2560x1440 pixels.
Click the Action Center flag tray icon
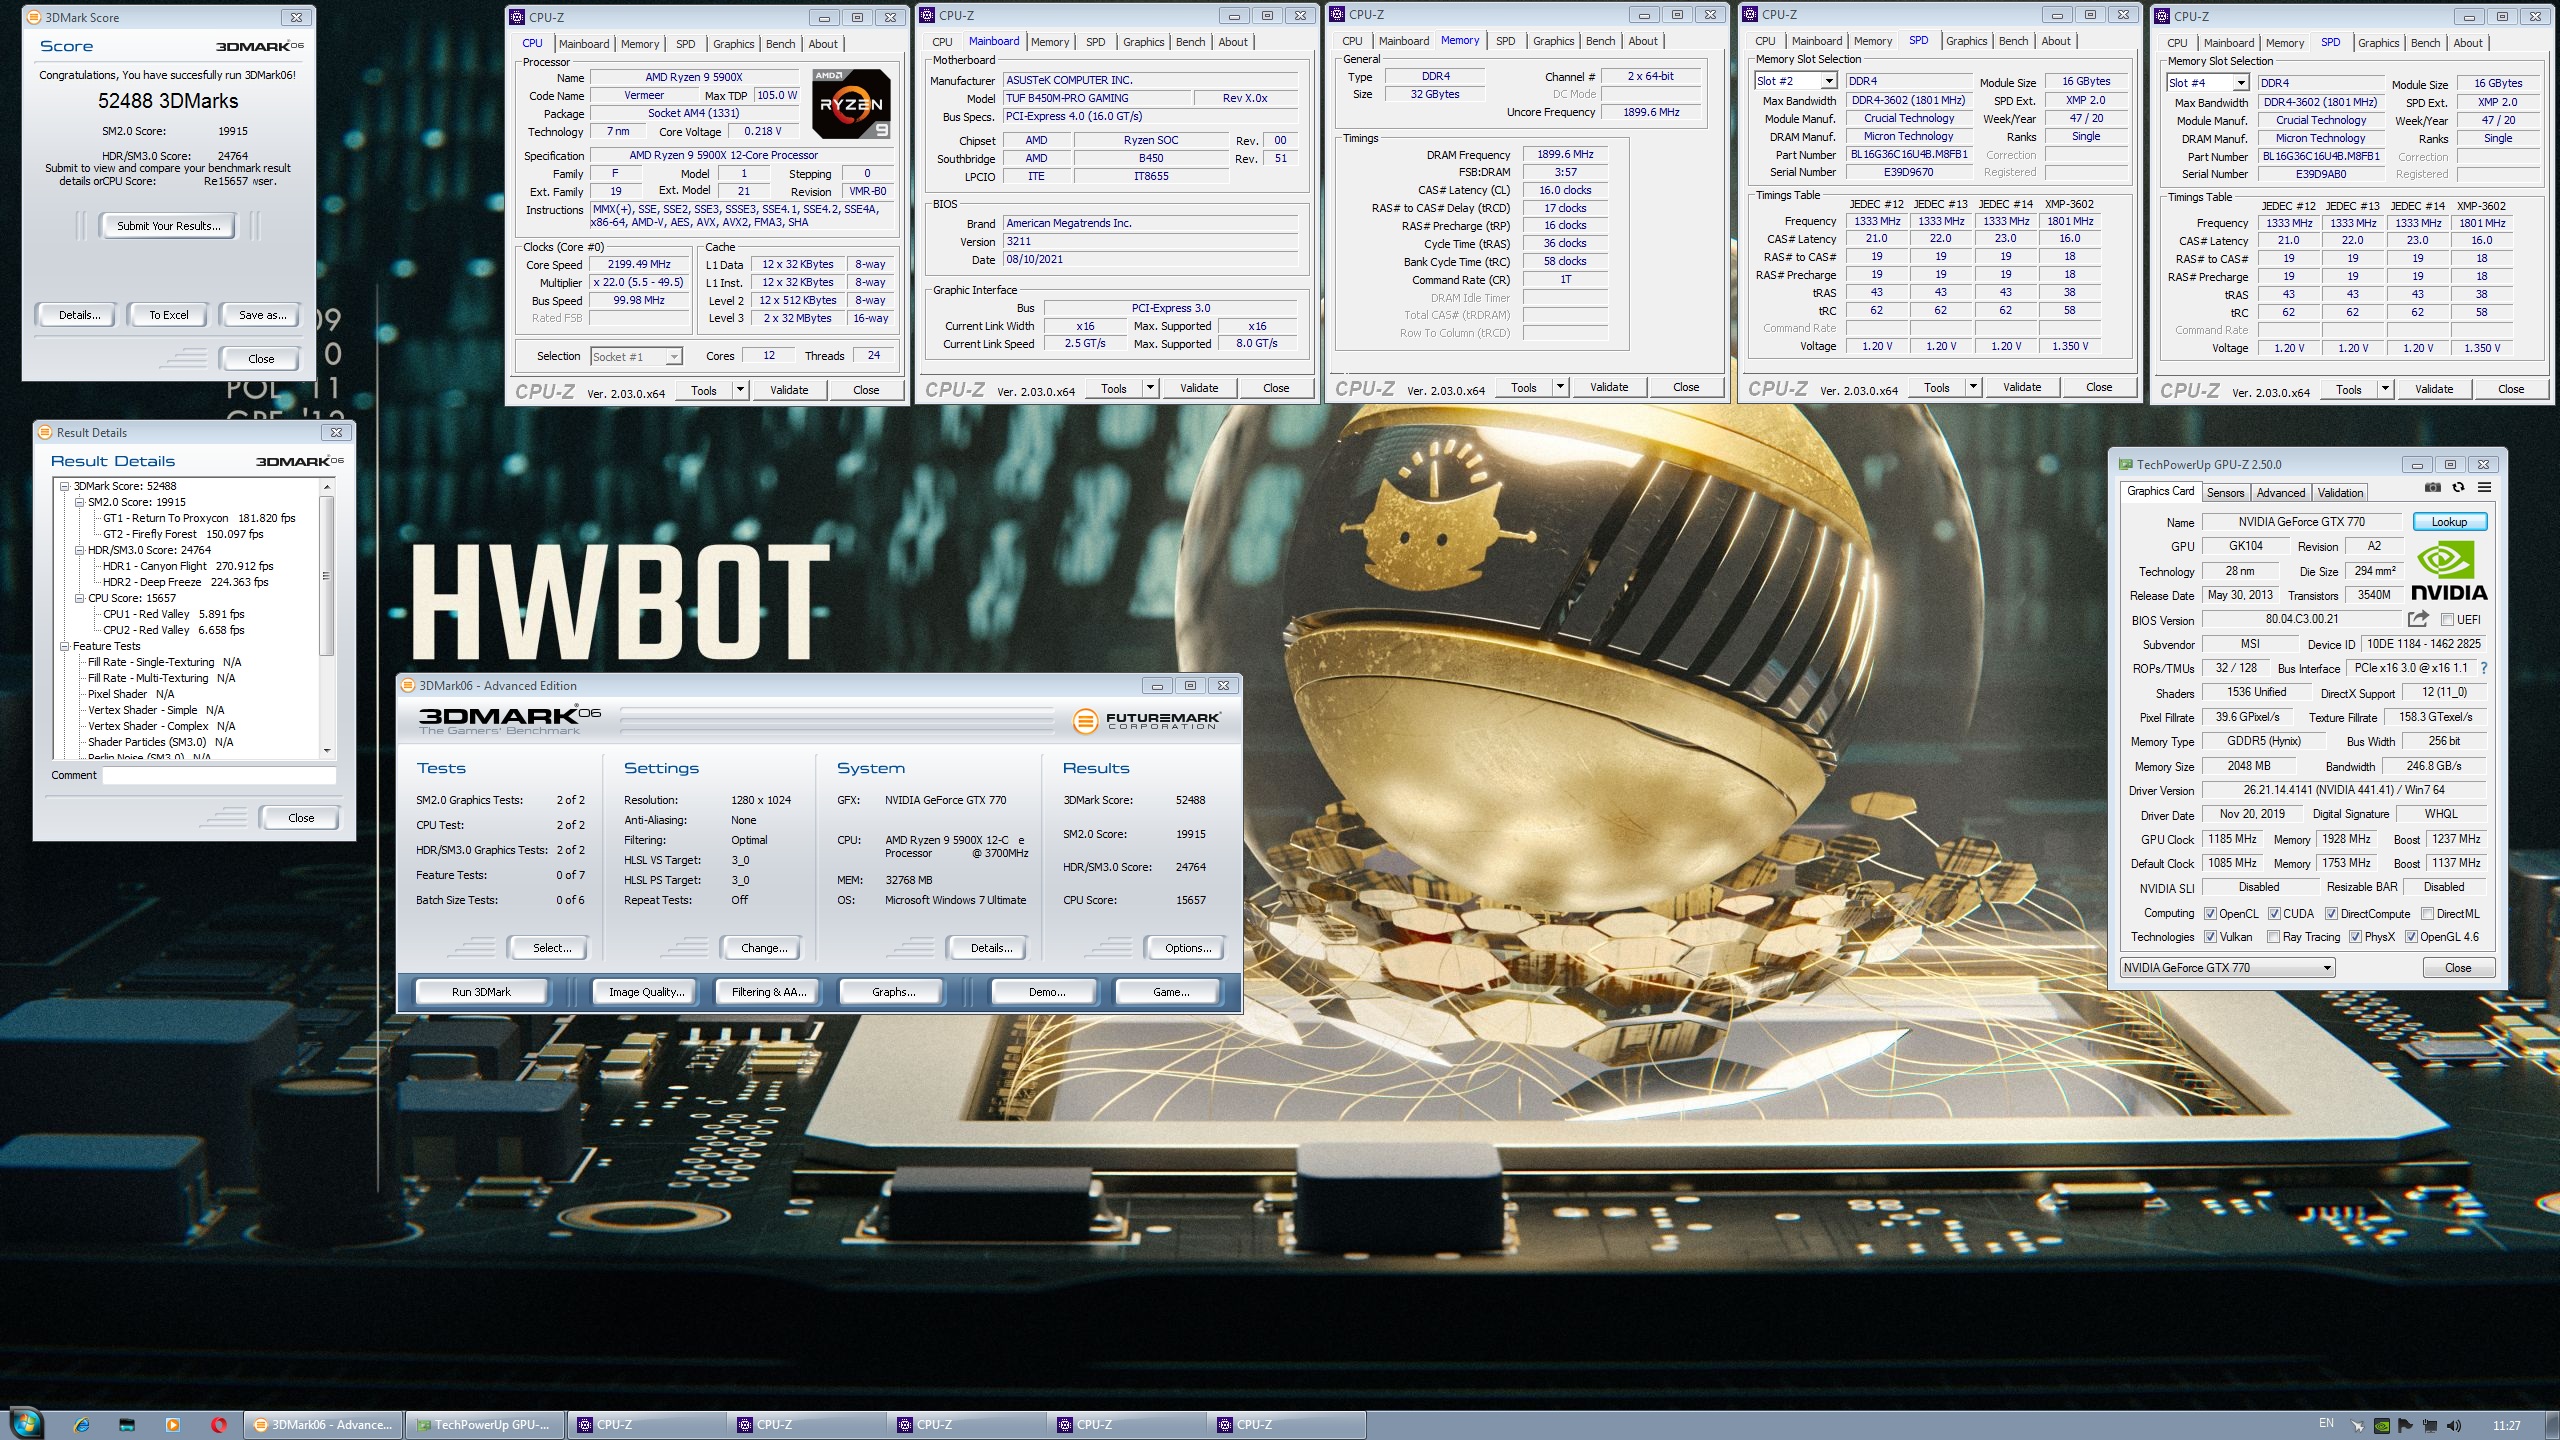2406,1426
